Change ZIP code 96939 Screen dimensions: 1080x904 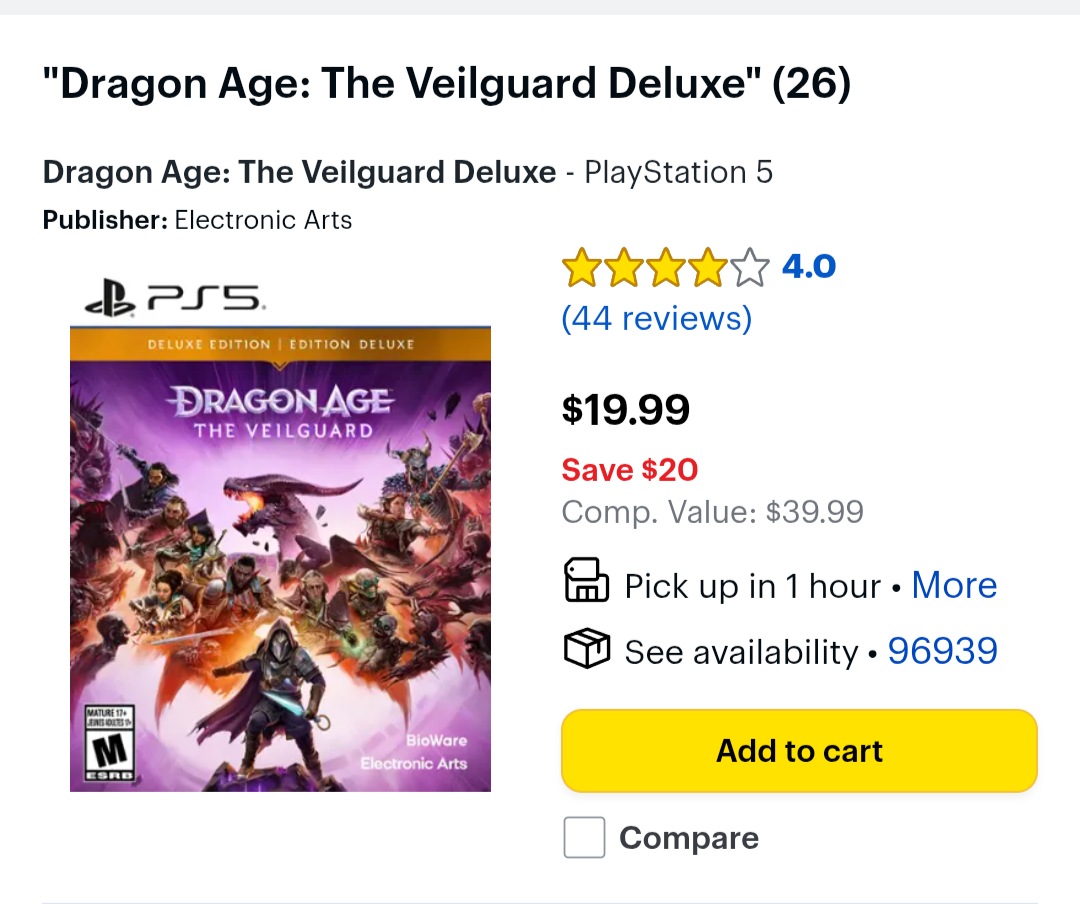click(x=942, y=651)
